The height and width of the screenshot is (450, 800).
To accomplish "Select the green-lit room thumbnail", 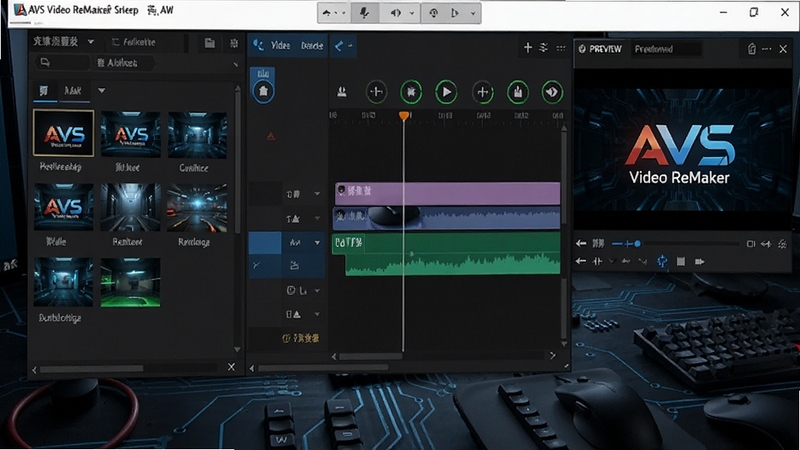I will [x=131, y=282].
